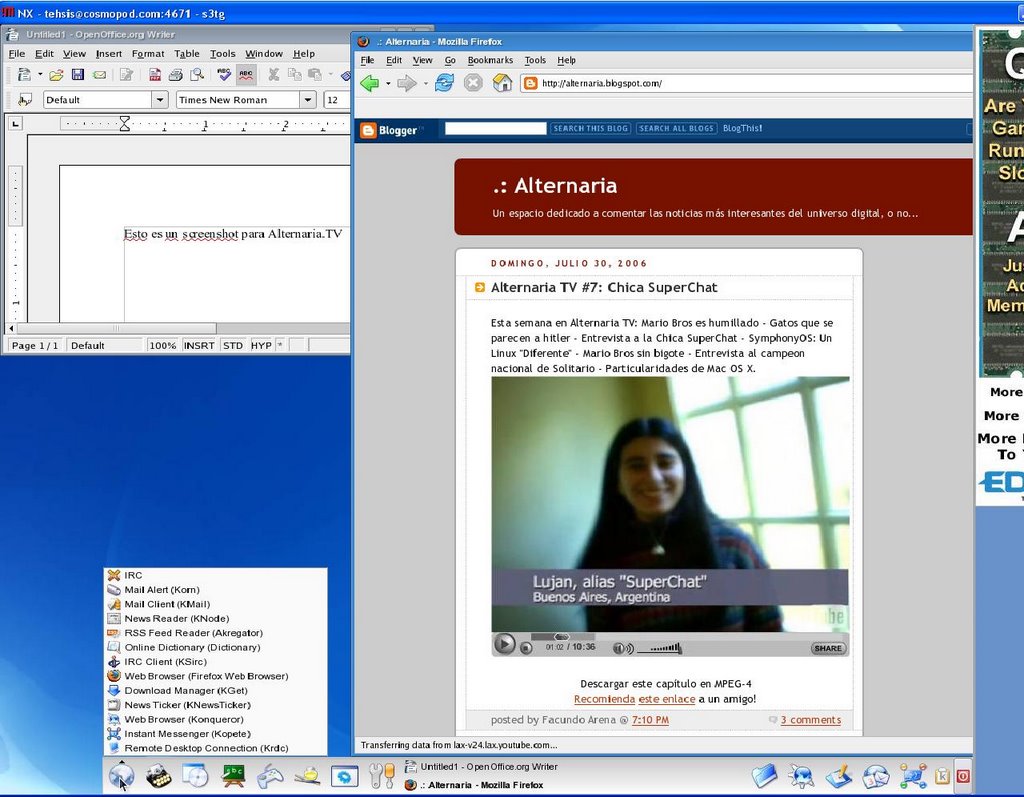Click the red power logout icon
This screenshot has height=797, width=1024.
(963, 776)
